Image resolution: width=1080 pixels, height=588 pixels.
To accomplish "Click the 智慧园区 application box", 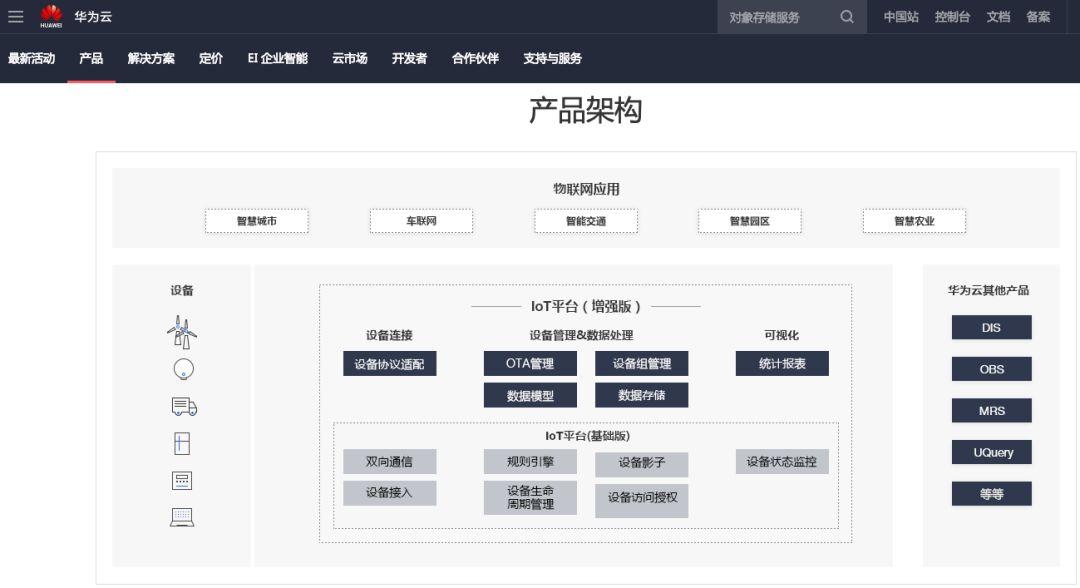I will [750, 221].
